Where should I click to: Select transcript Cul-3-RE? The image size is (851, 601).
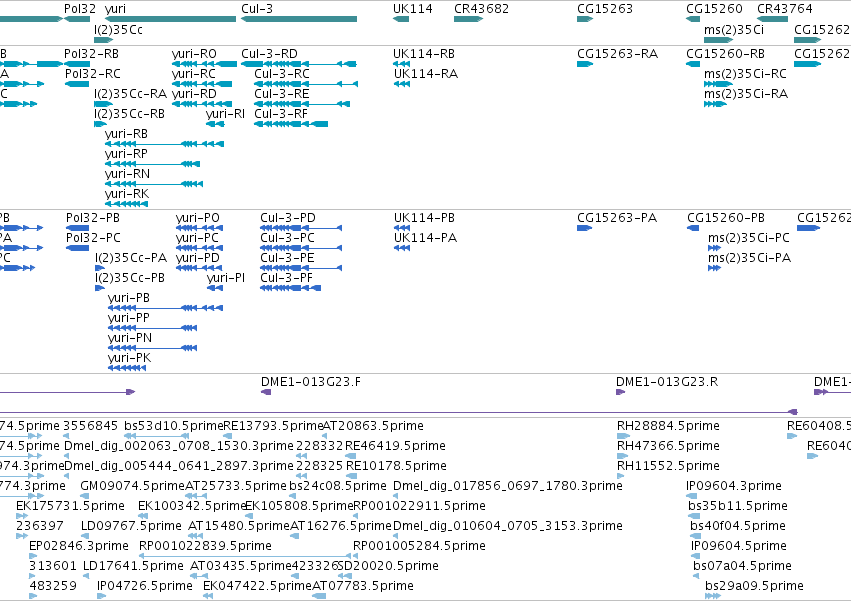point(282,94)
